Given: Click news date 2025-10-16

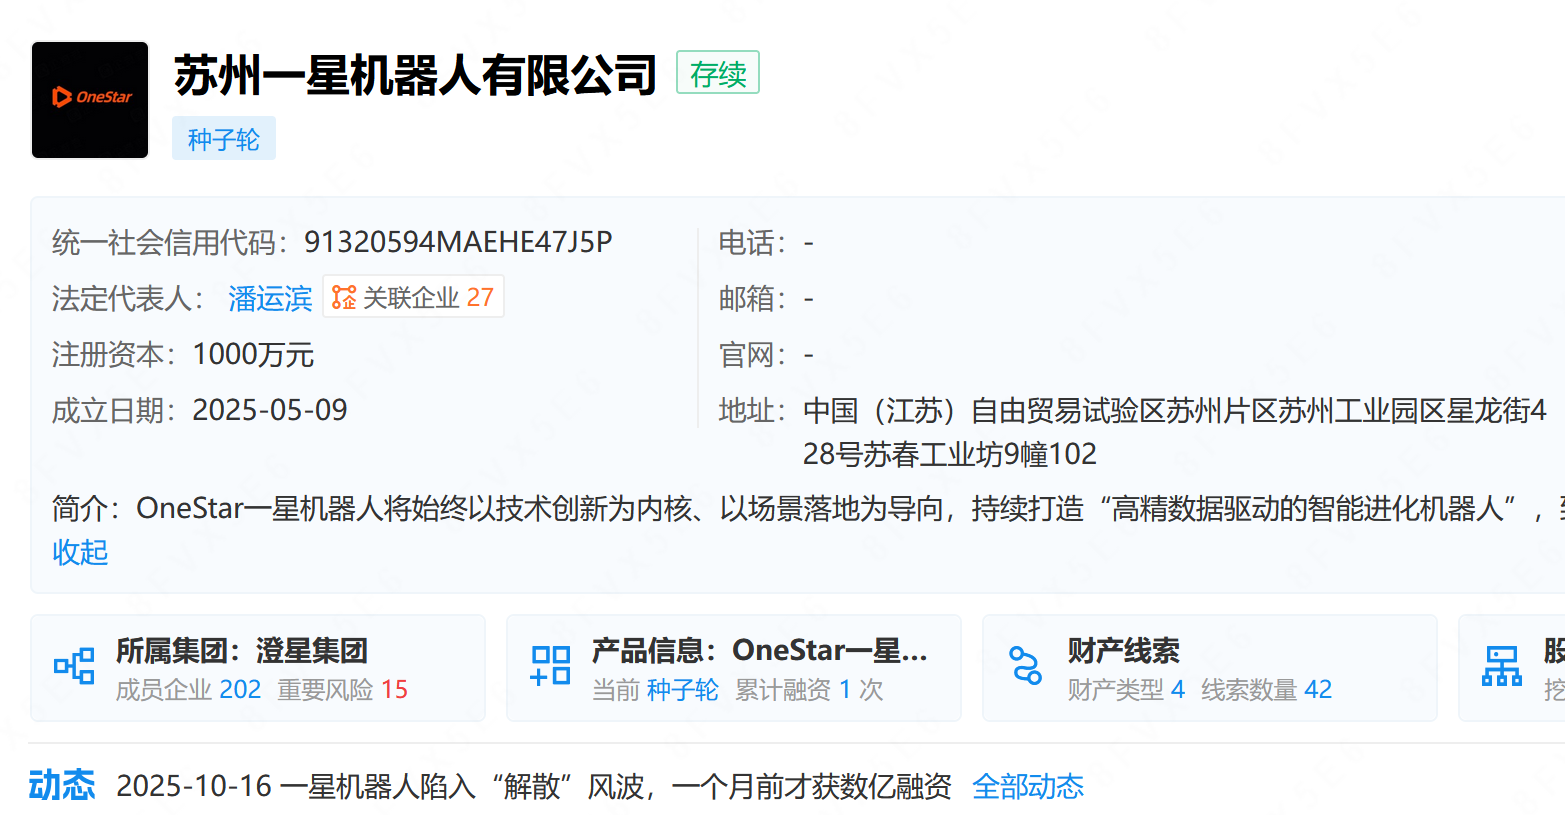Looking at the screenshot, I should (194, 787).
